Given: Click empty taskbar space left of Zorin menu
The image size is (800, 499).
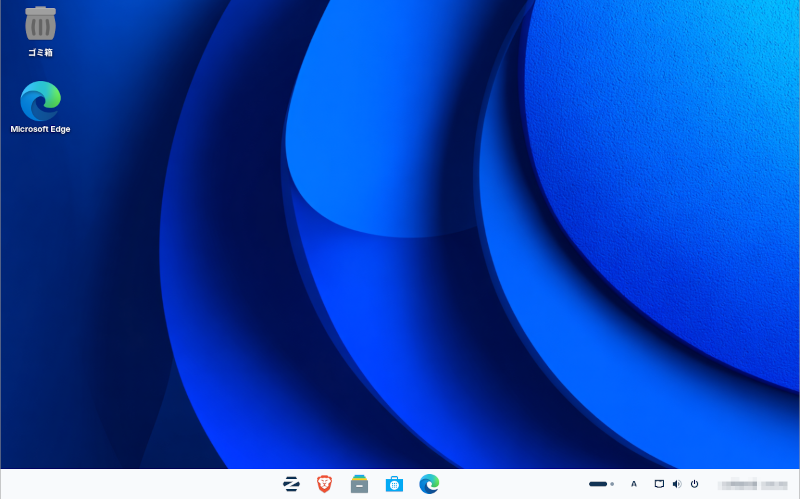Looking at the screenshot, I should [x=140, y=484].
